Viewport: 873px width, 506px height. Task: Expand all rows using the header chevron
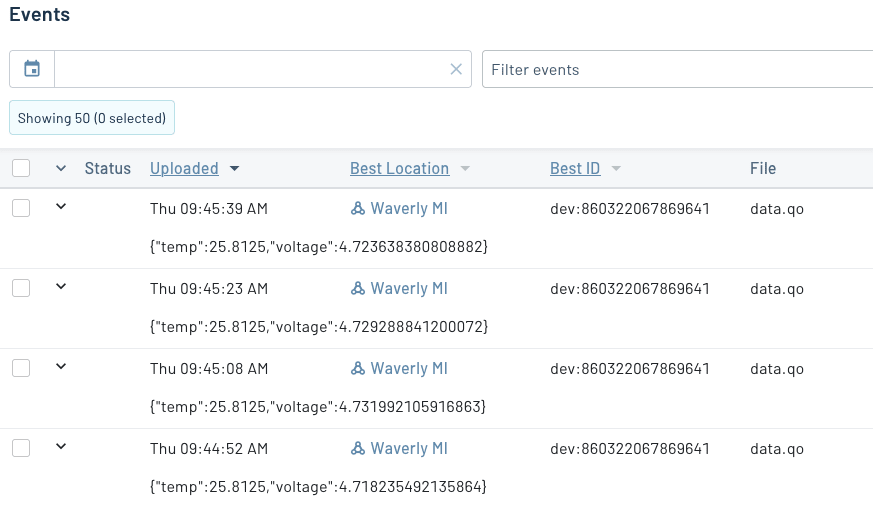coord(61,168)
